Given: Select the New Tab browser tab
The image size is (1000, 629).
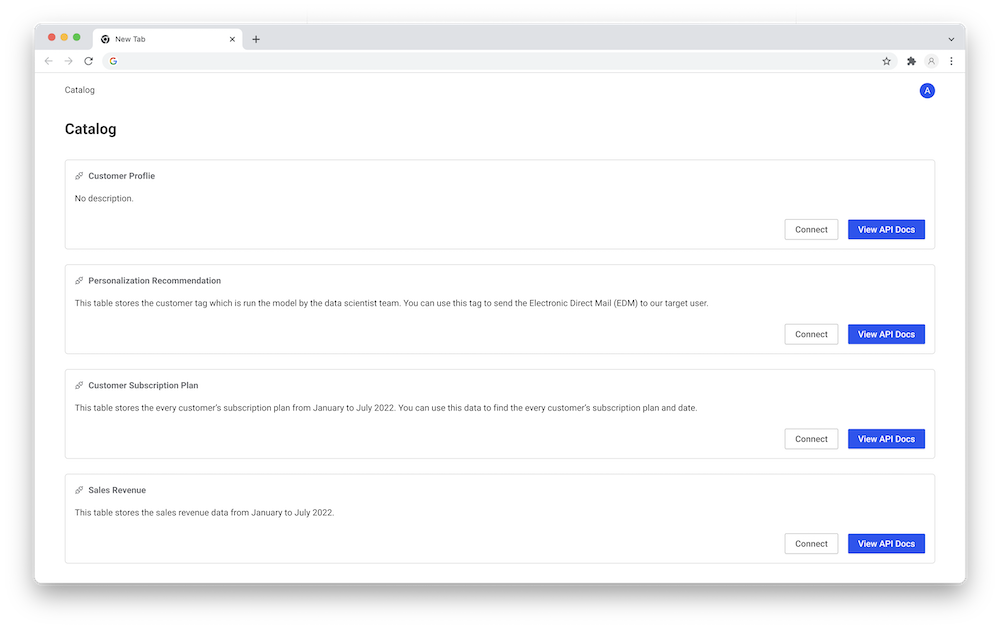Looking at the screenshot, I should (160, 39).
